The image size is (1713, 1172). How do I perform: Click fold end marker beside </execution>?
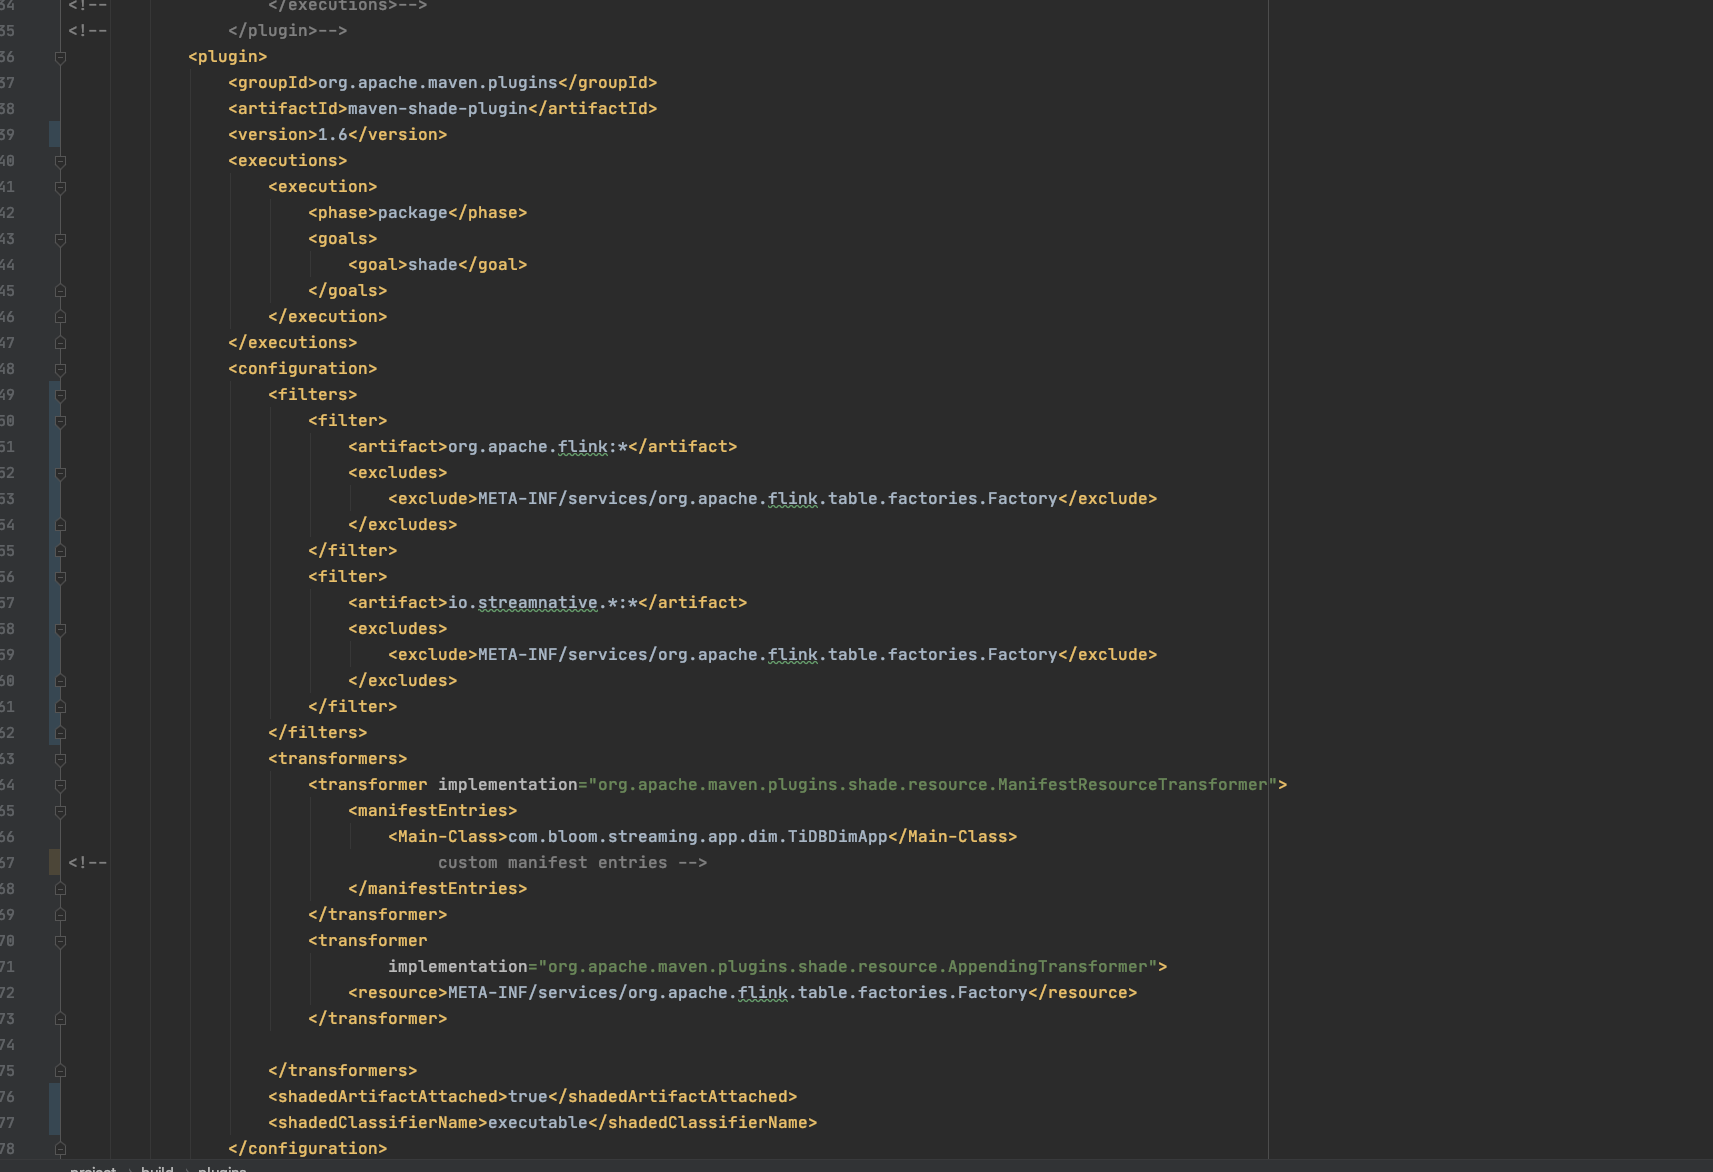60,317
